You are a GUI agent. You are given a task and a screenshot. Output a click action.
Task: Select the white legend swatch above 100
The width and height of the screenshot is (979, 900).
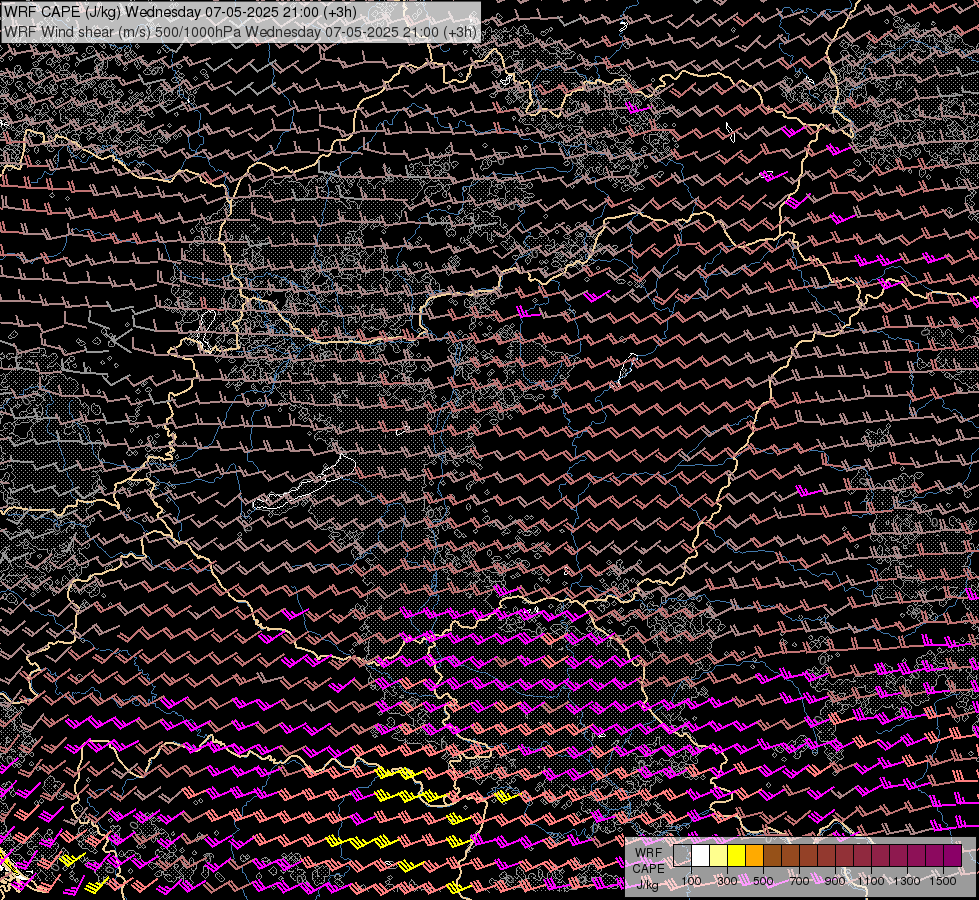(x=701, y=855)
